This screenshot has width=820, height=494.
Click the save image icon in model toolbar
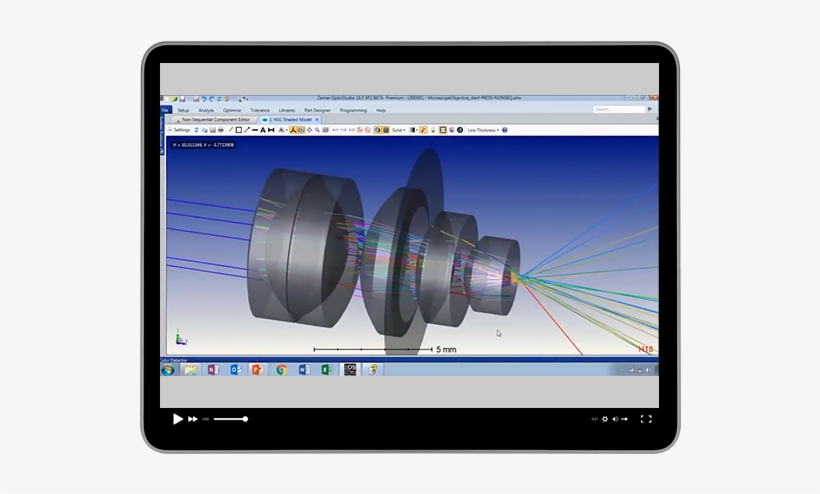213,130
